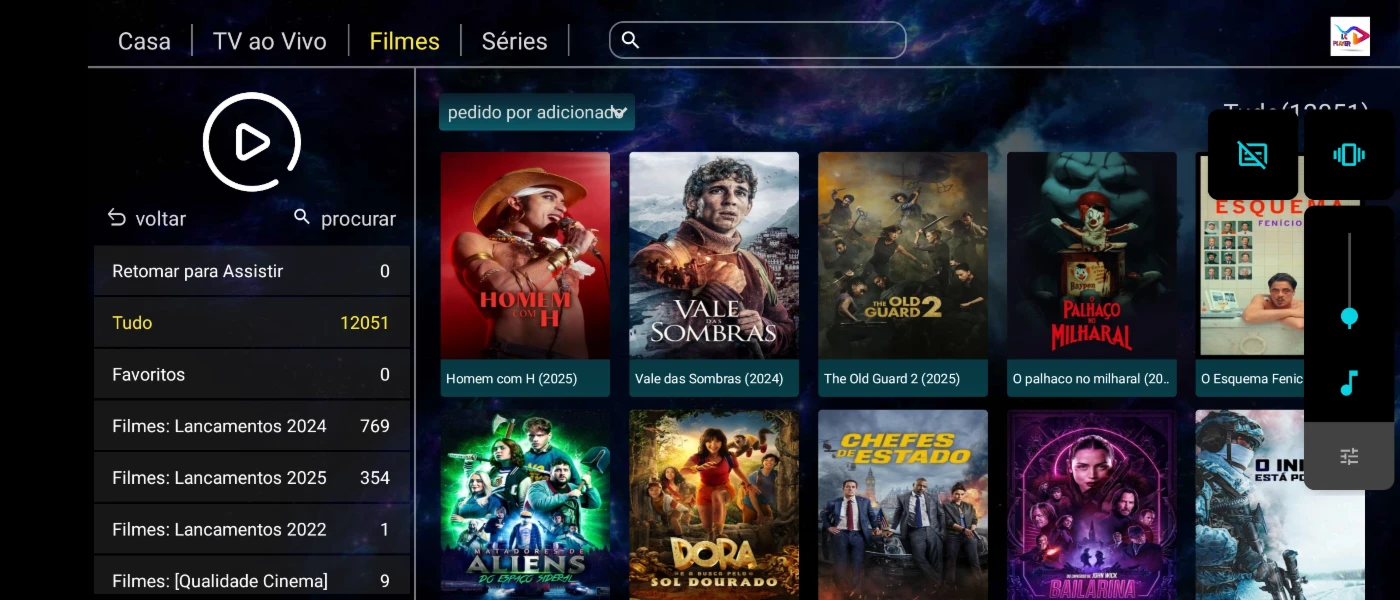Viewport: 1400px width, 600px height.
Task: Tap the music note media icon
Action: (1349, 383)
